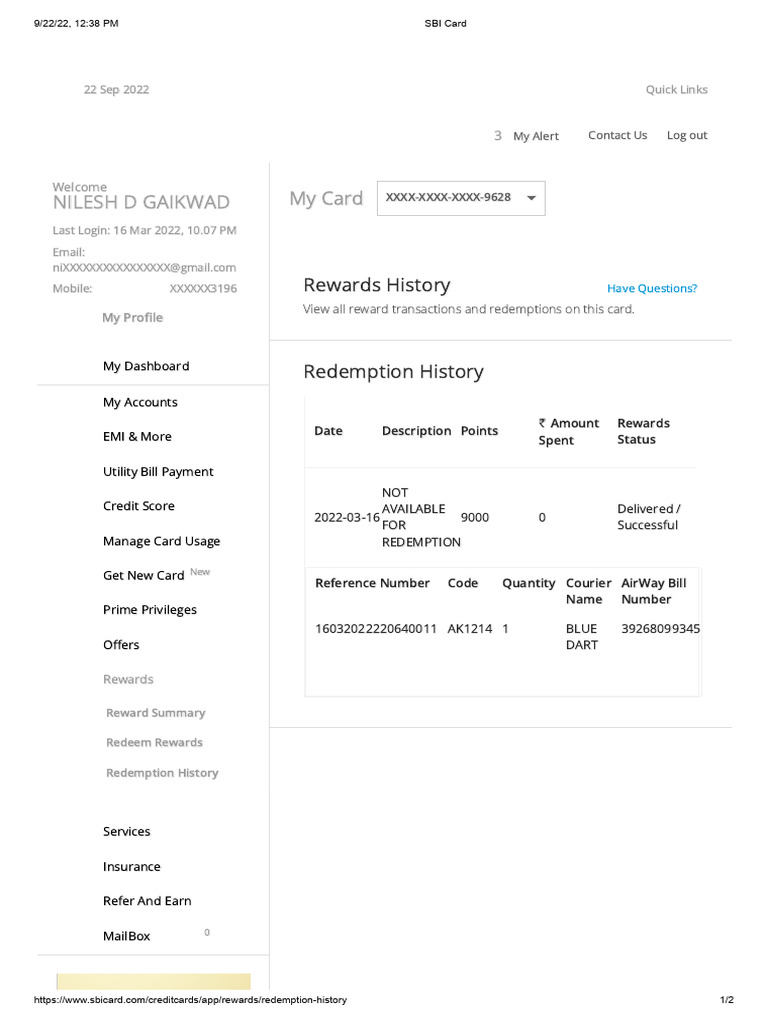Open MailBox

point(126,936)
